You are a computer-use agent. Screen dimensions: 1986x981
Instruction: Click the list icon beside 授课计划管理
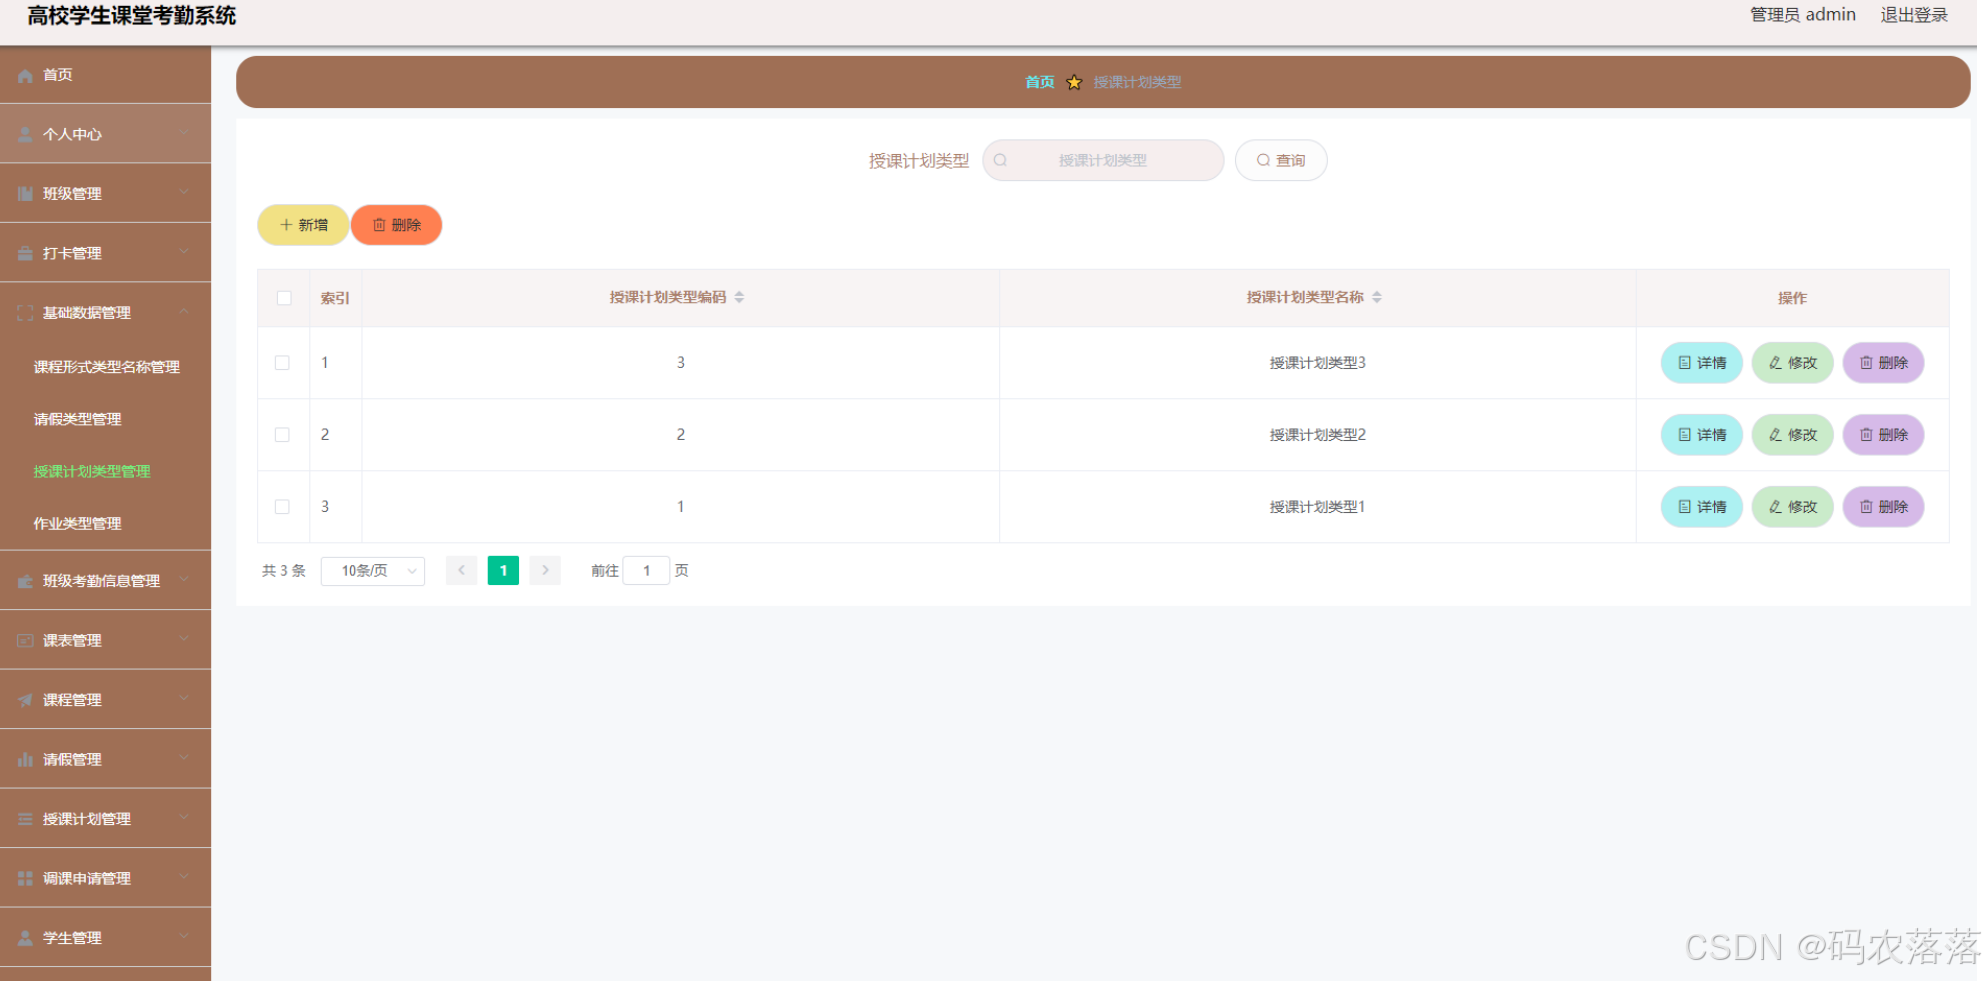(x=25, y=819)
